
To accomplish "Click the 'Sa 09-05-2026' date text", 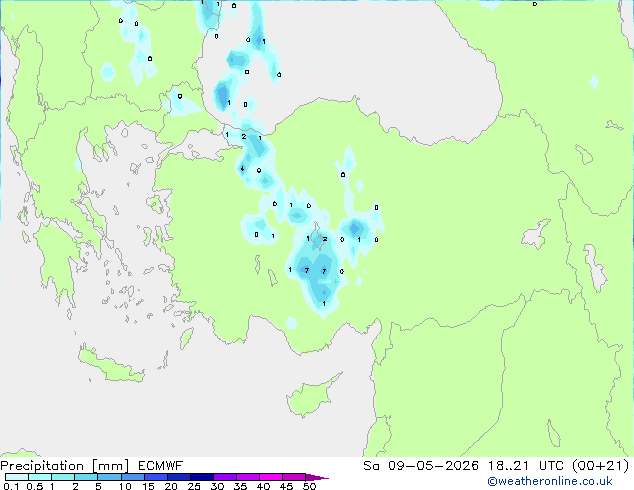I will [x=421, y=466].
